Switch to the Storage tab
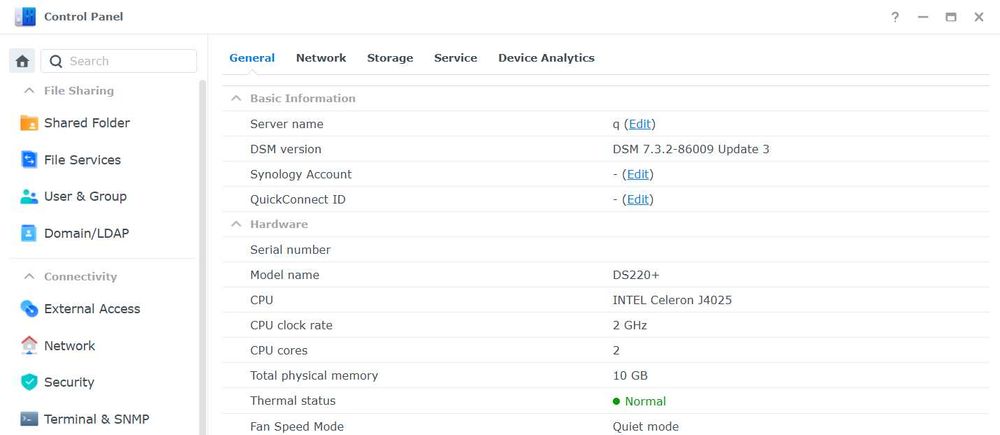 [x=390, y=58]
